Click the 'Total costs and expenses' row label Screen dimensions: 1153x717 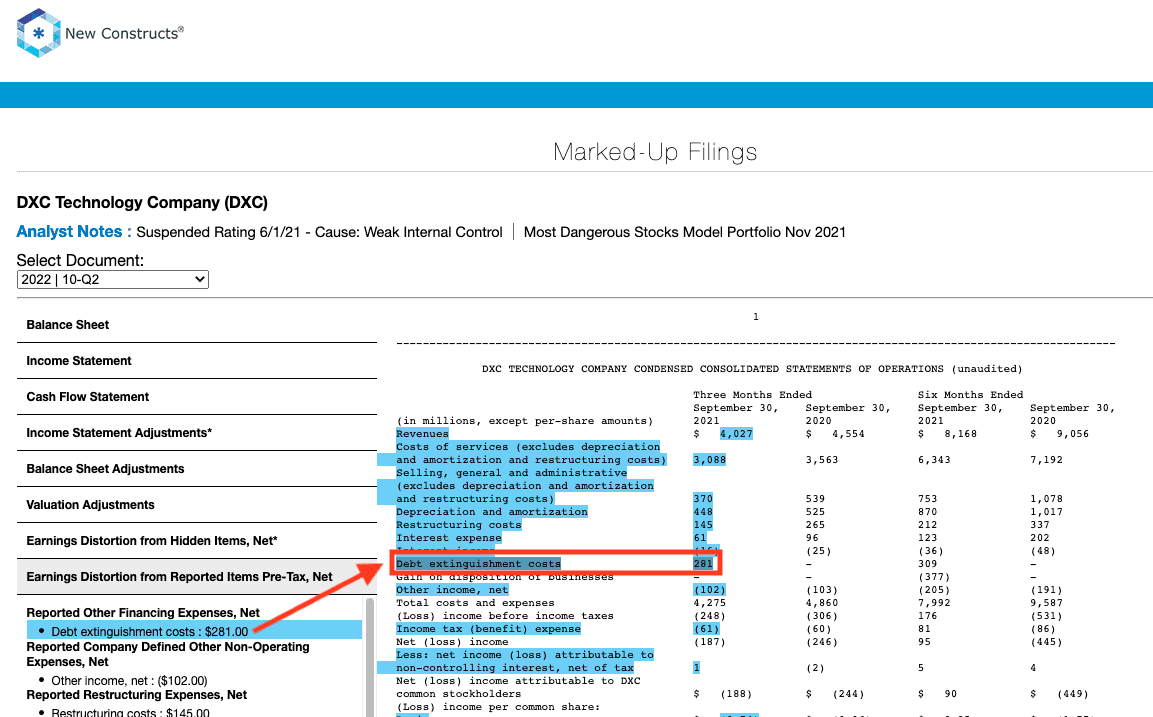pos(475,603)
